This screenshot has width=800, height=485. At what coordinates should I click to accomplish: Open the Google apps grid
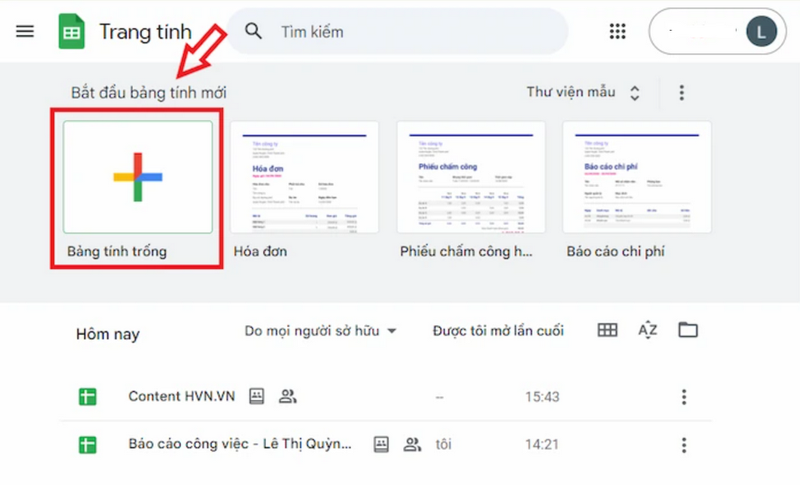(x=617, y=32)
